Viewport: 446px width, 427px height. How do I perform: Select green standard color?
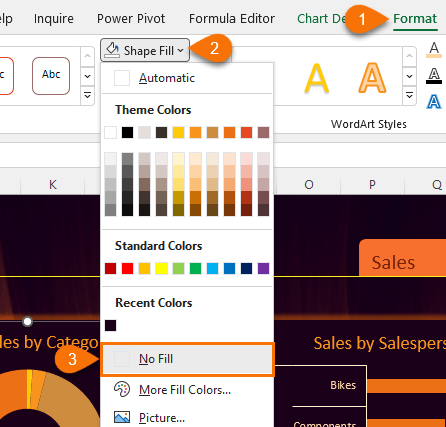click(195, 268)
